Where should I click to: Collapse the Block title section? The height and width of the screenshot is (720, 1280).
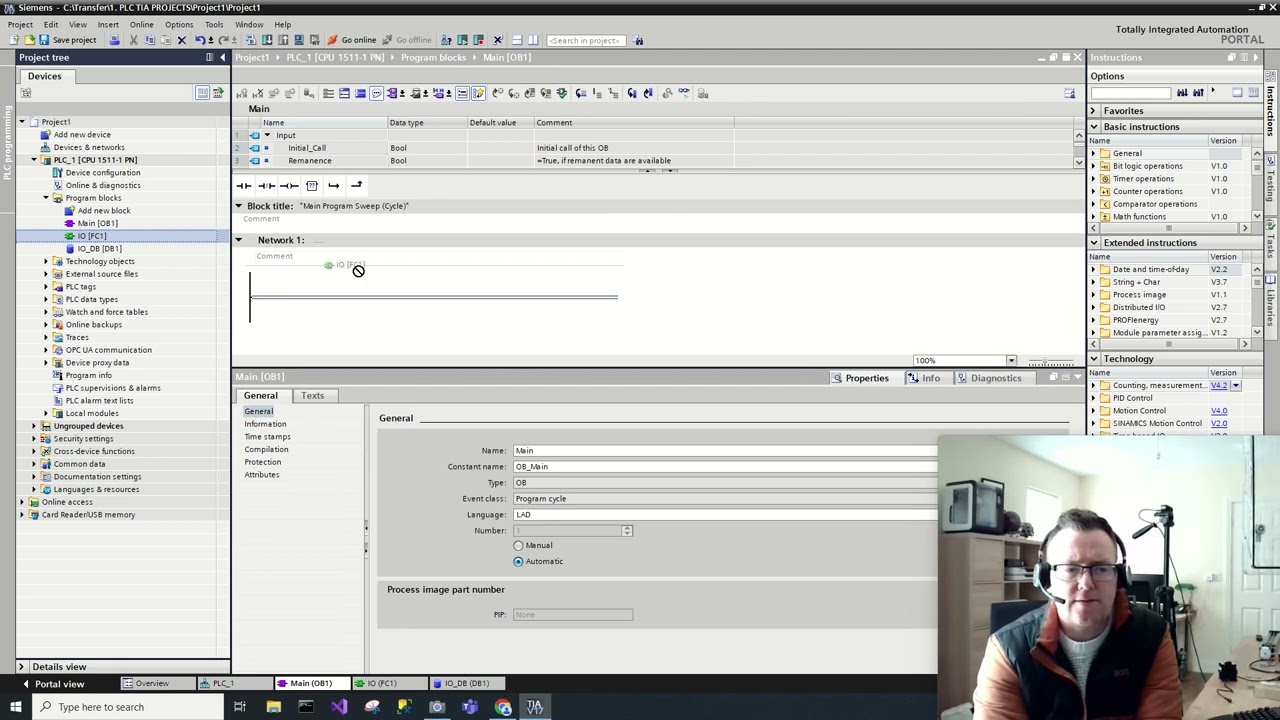click(x=238, y=206)
